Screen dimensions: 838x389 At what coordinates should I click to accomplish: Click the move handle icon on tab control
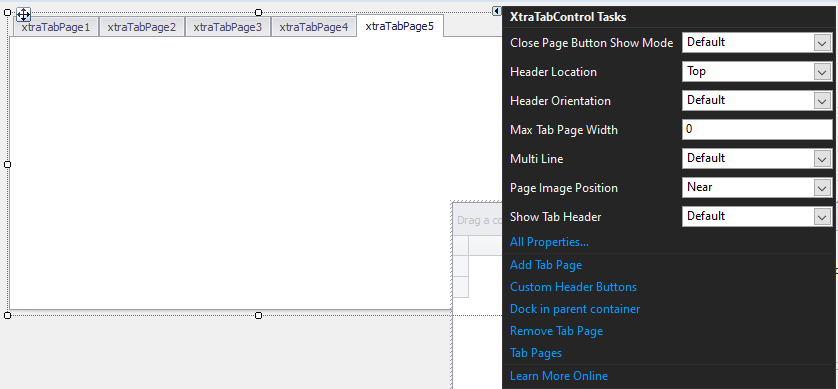24,14
